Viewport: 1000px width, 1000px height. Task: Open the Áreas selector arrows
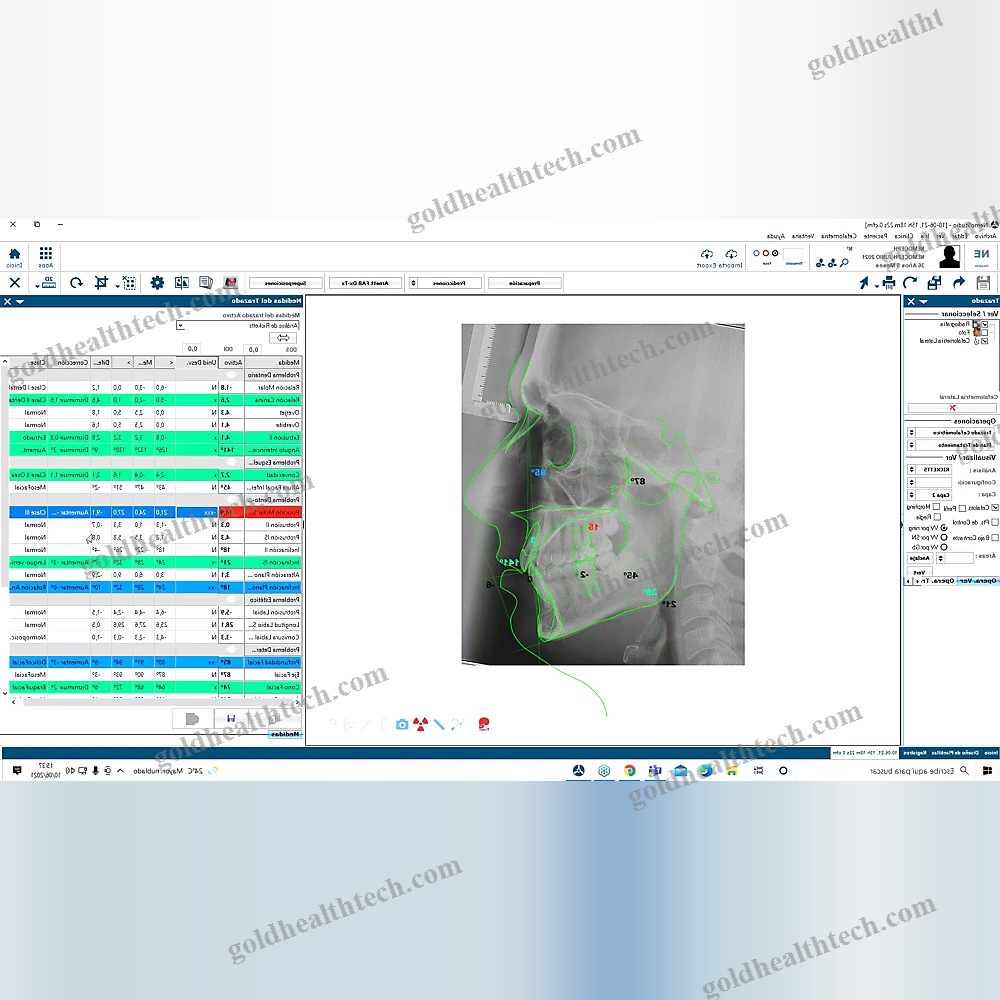coord(940,558)
